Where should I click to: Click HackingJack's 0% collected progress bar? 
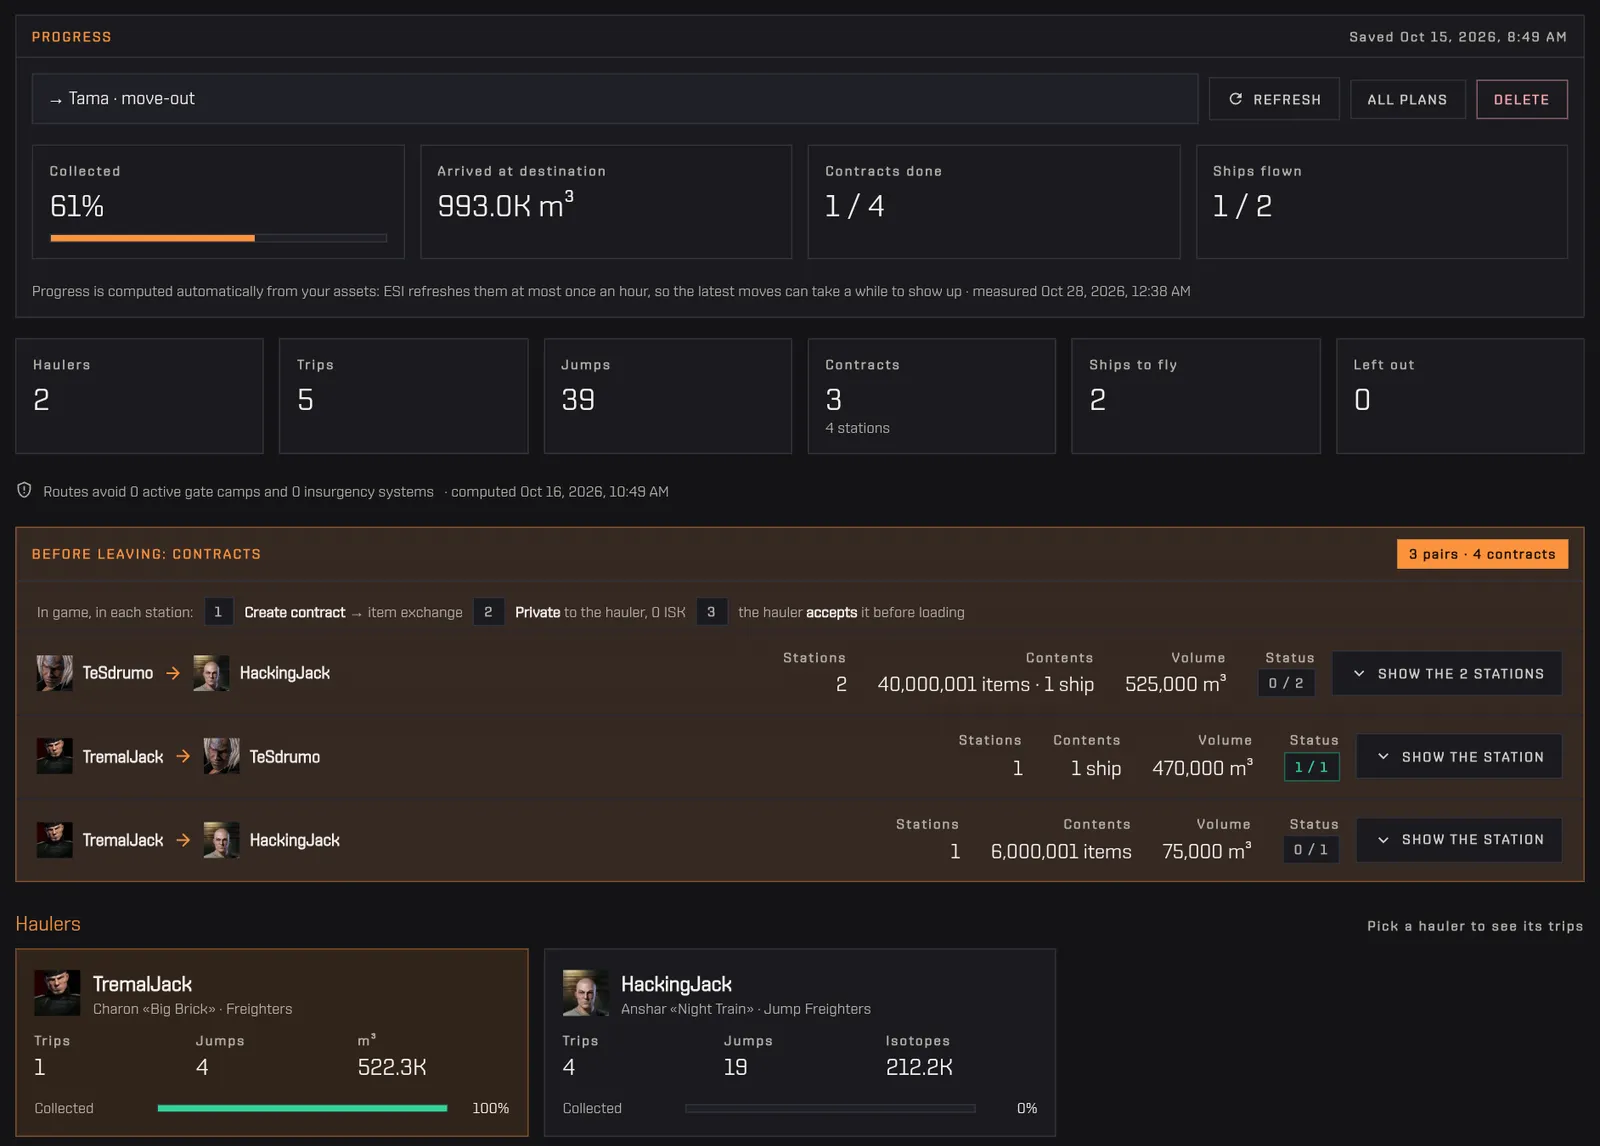point(830,1108)
